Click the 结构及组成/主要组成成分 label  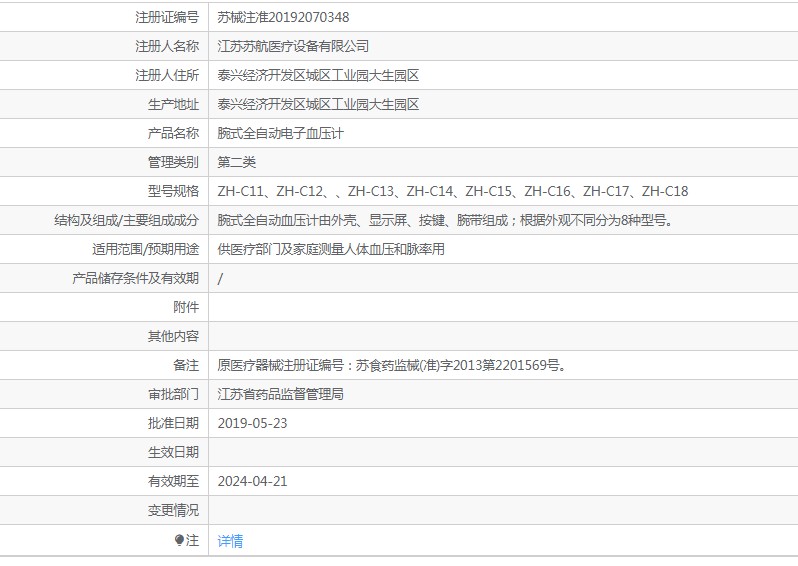127,220
